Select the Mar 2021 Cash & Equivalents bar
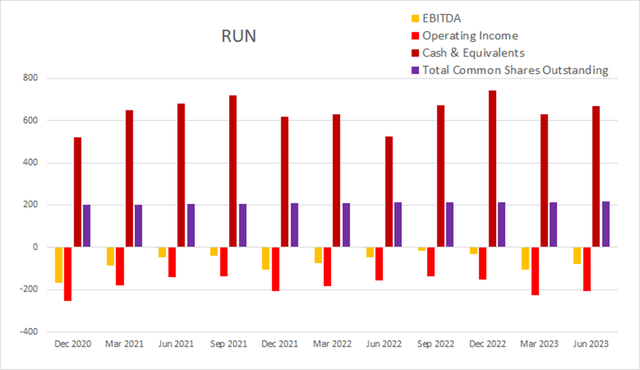640x370 pixels. [x=129, y=178]
